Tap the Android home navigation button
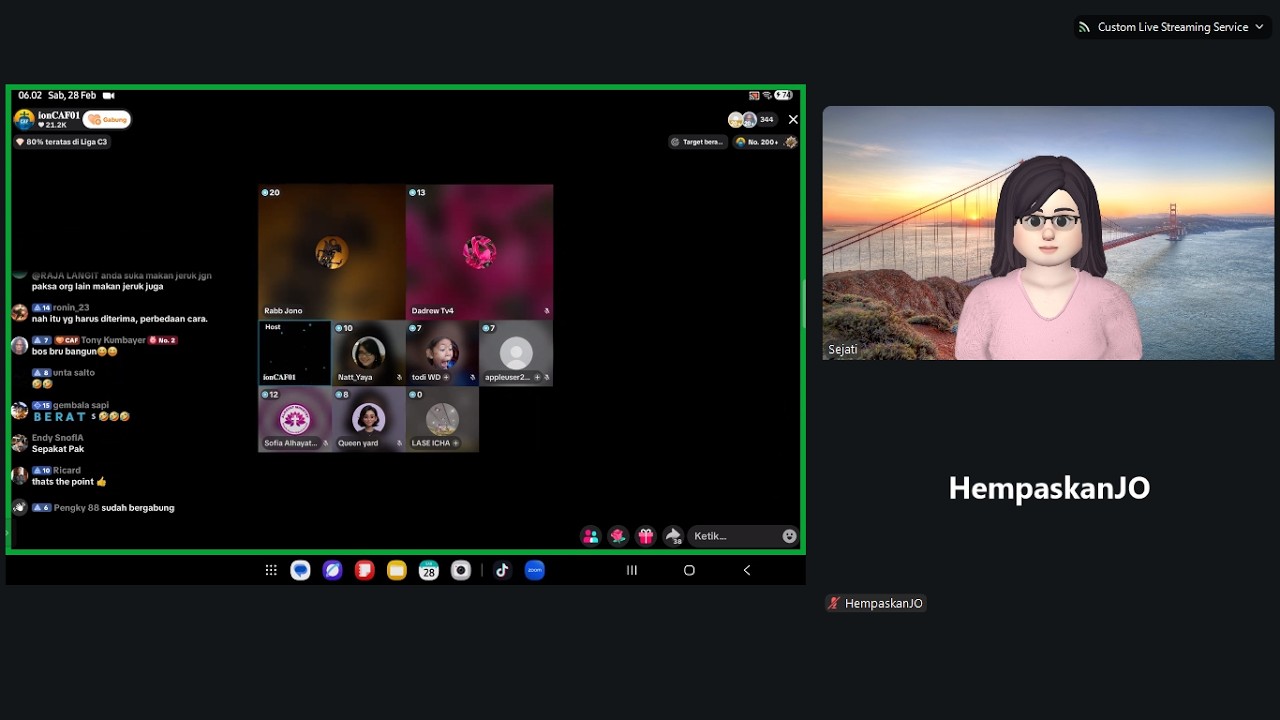 [689, 570]
